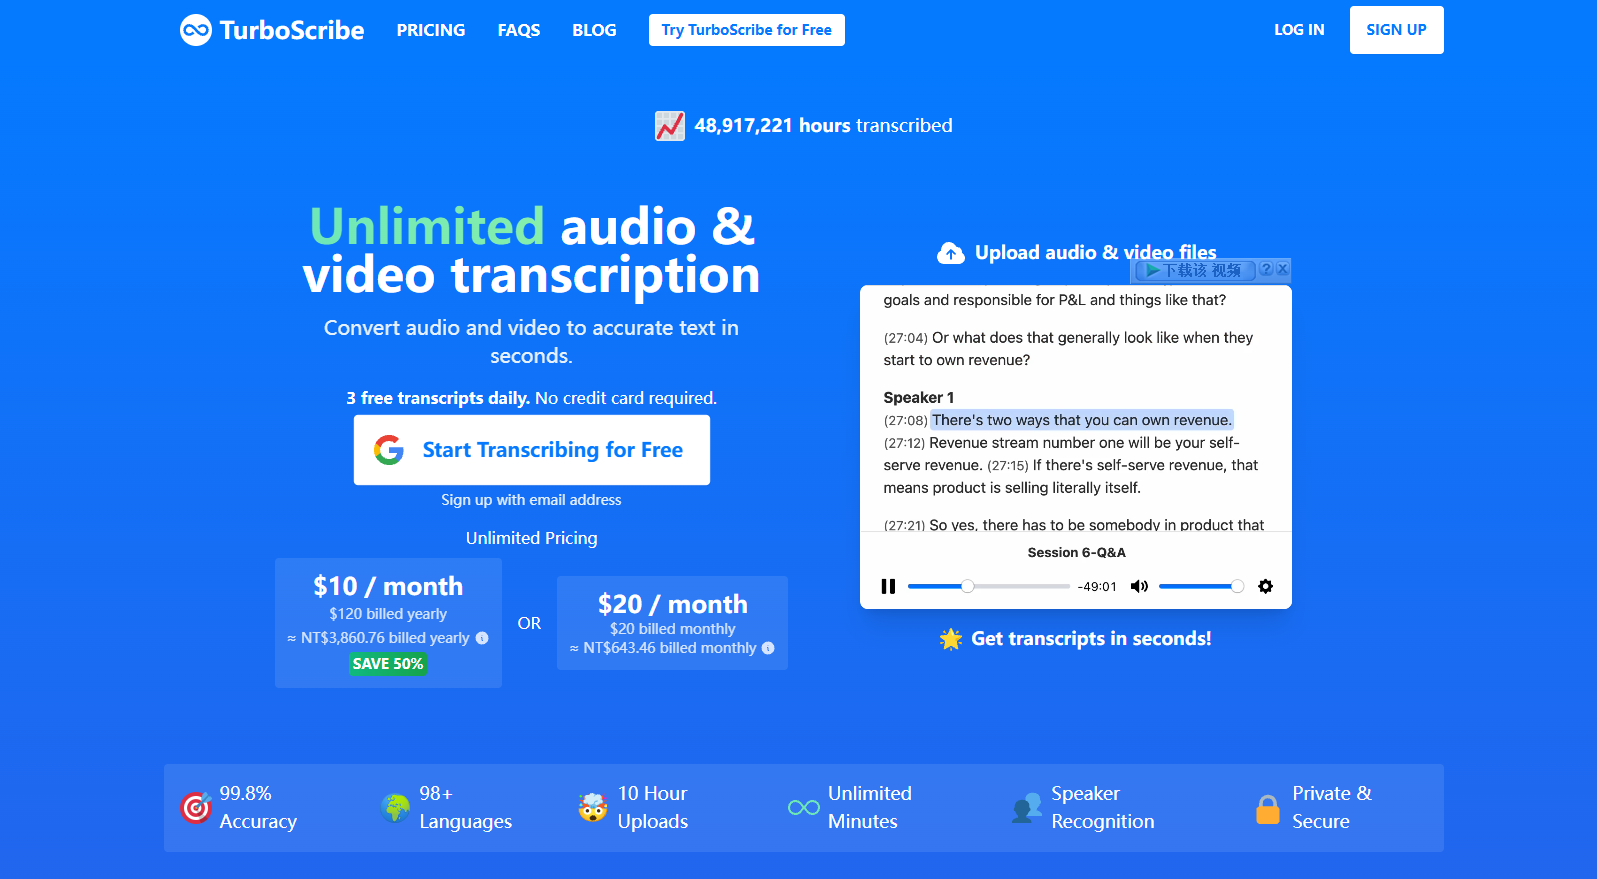Click the -49:01 remaining time display
The width and height of the screenshot is (1597, 879).
1097,587
